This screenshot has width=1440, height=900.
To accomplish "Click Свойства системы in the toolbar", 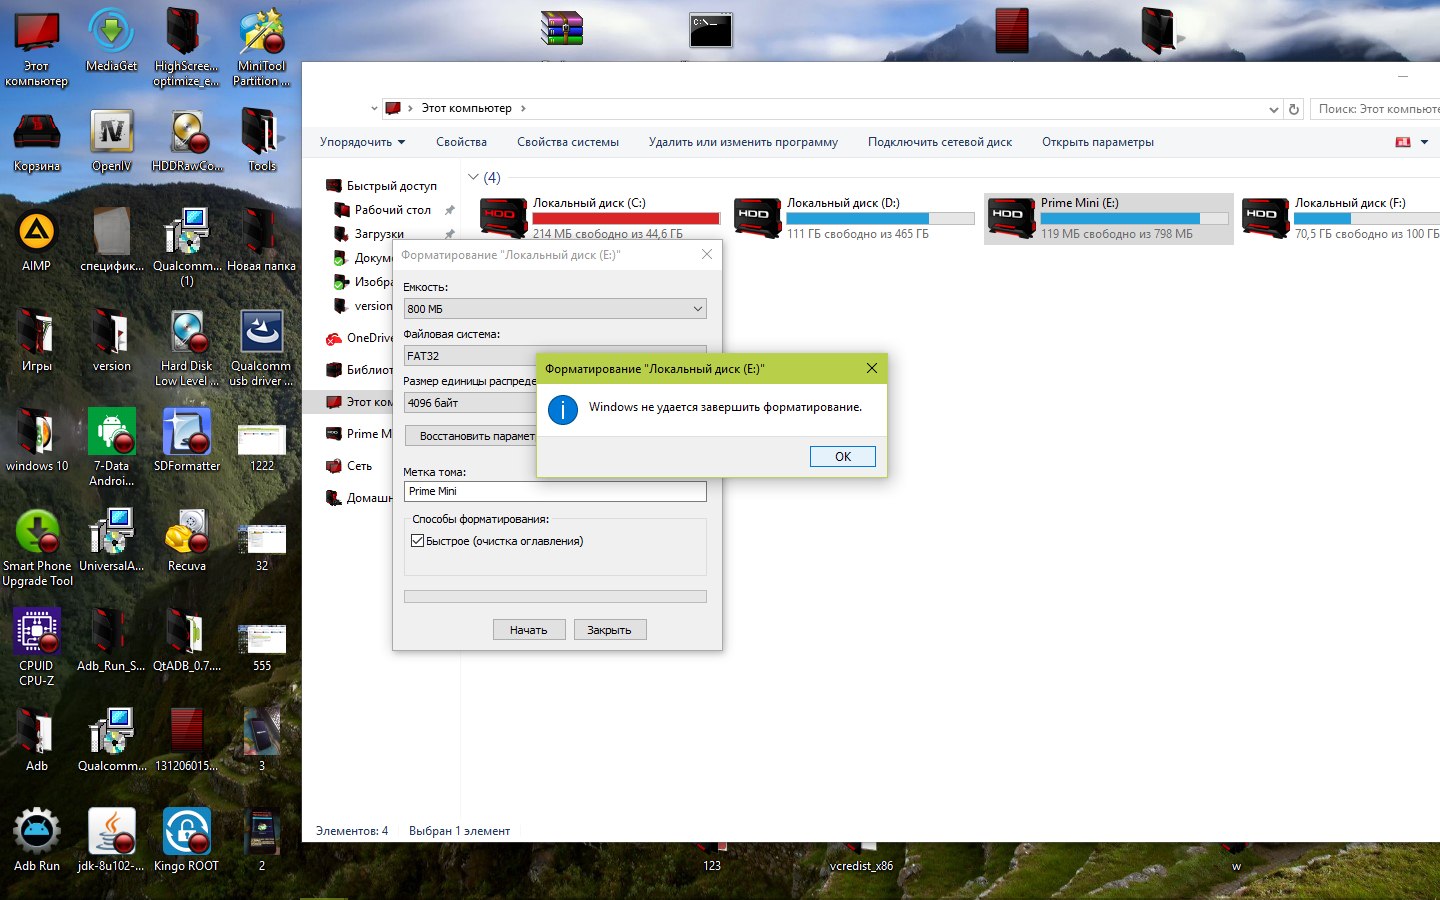I will (567, 142).
